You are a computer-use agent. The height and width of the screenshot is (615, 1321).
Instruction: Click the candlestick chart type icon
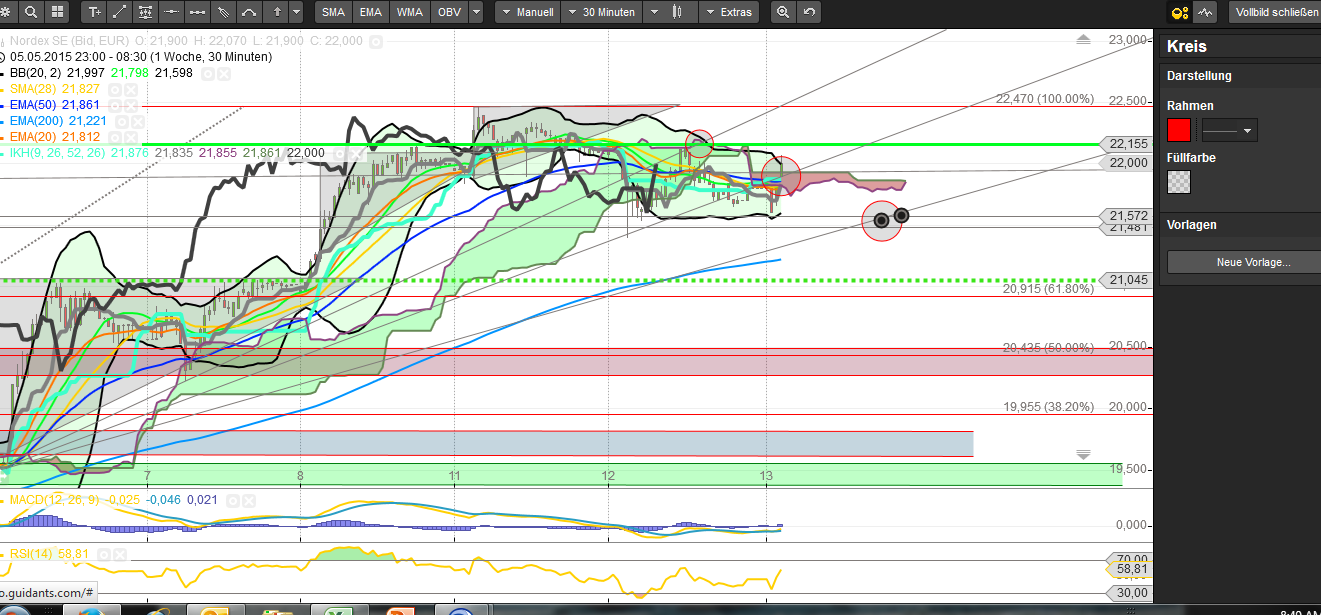click(679, 12)
